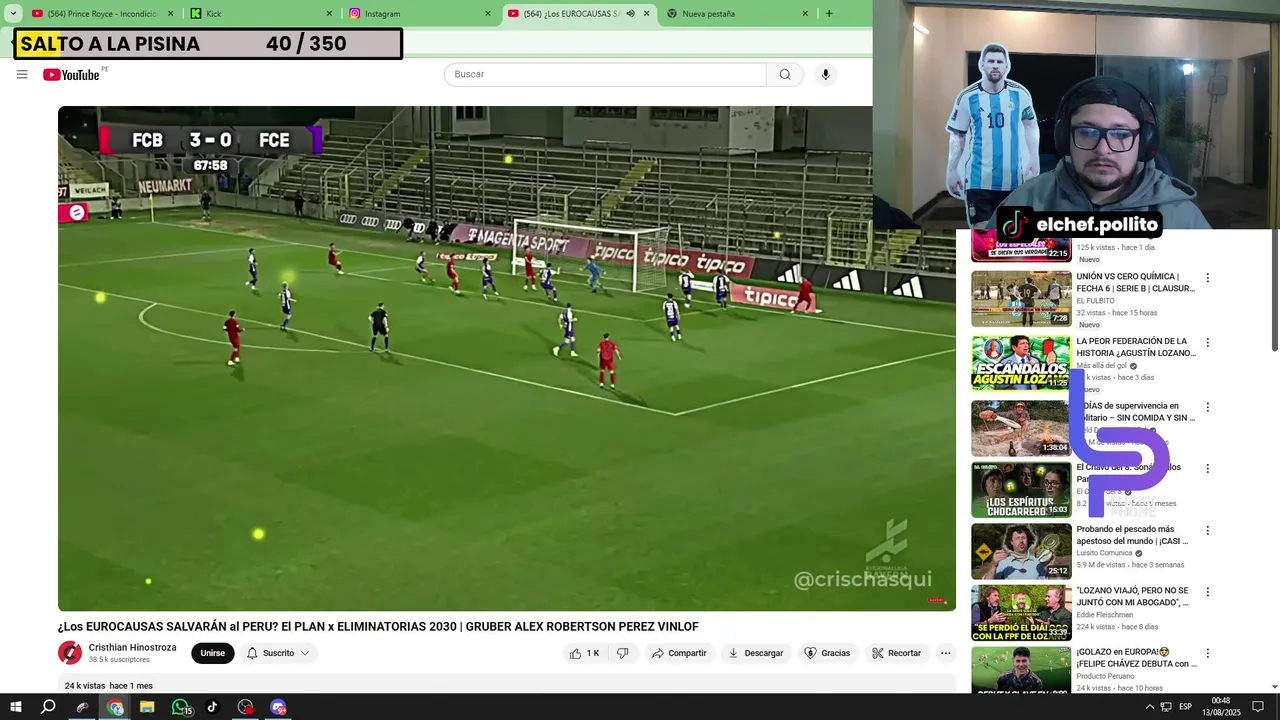Open Discord from the taskbar
This screenshot has height=720, width=1280.
(x=278, y=707)
